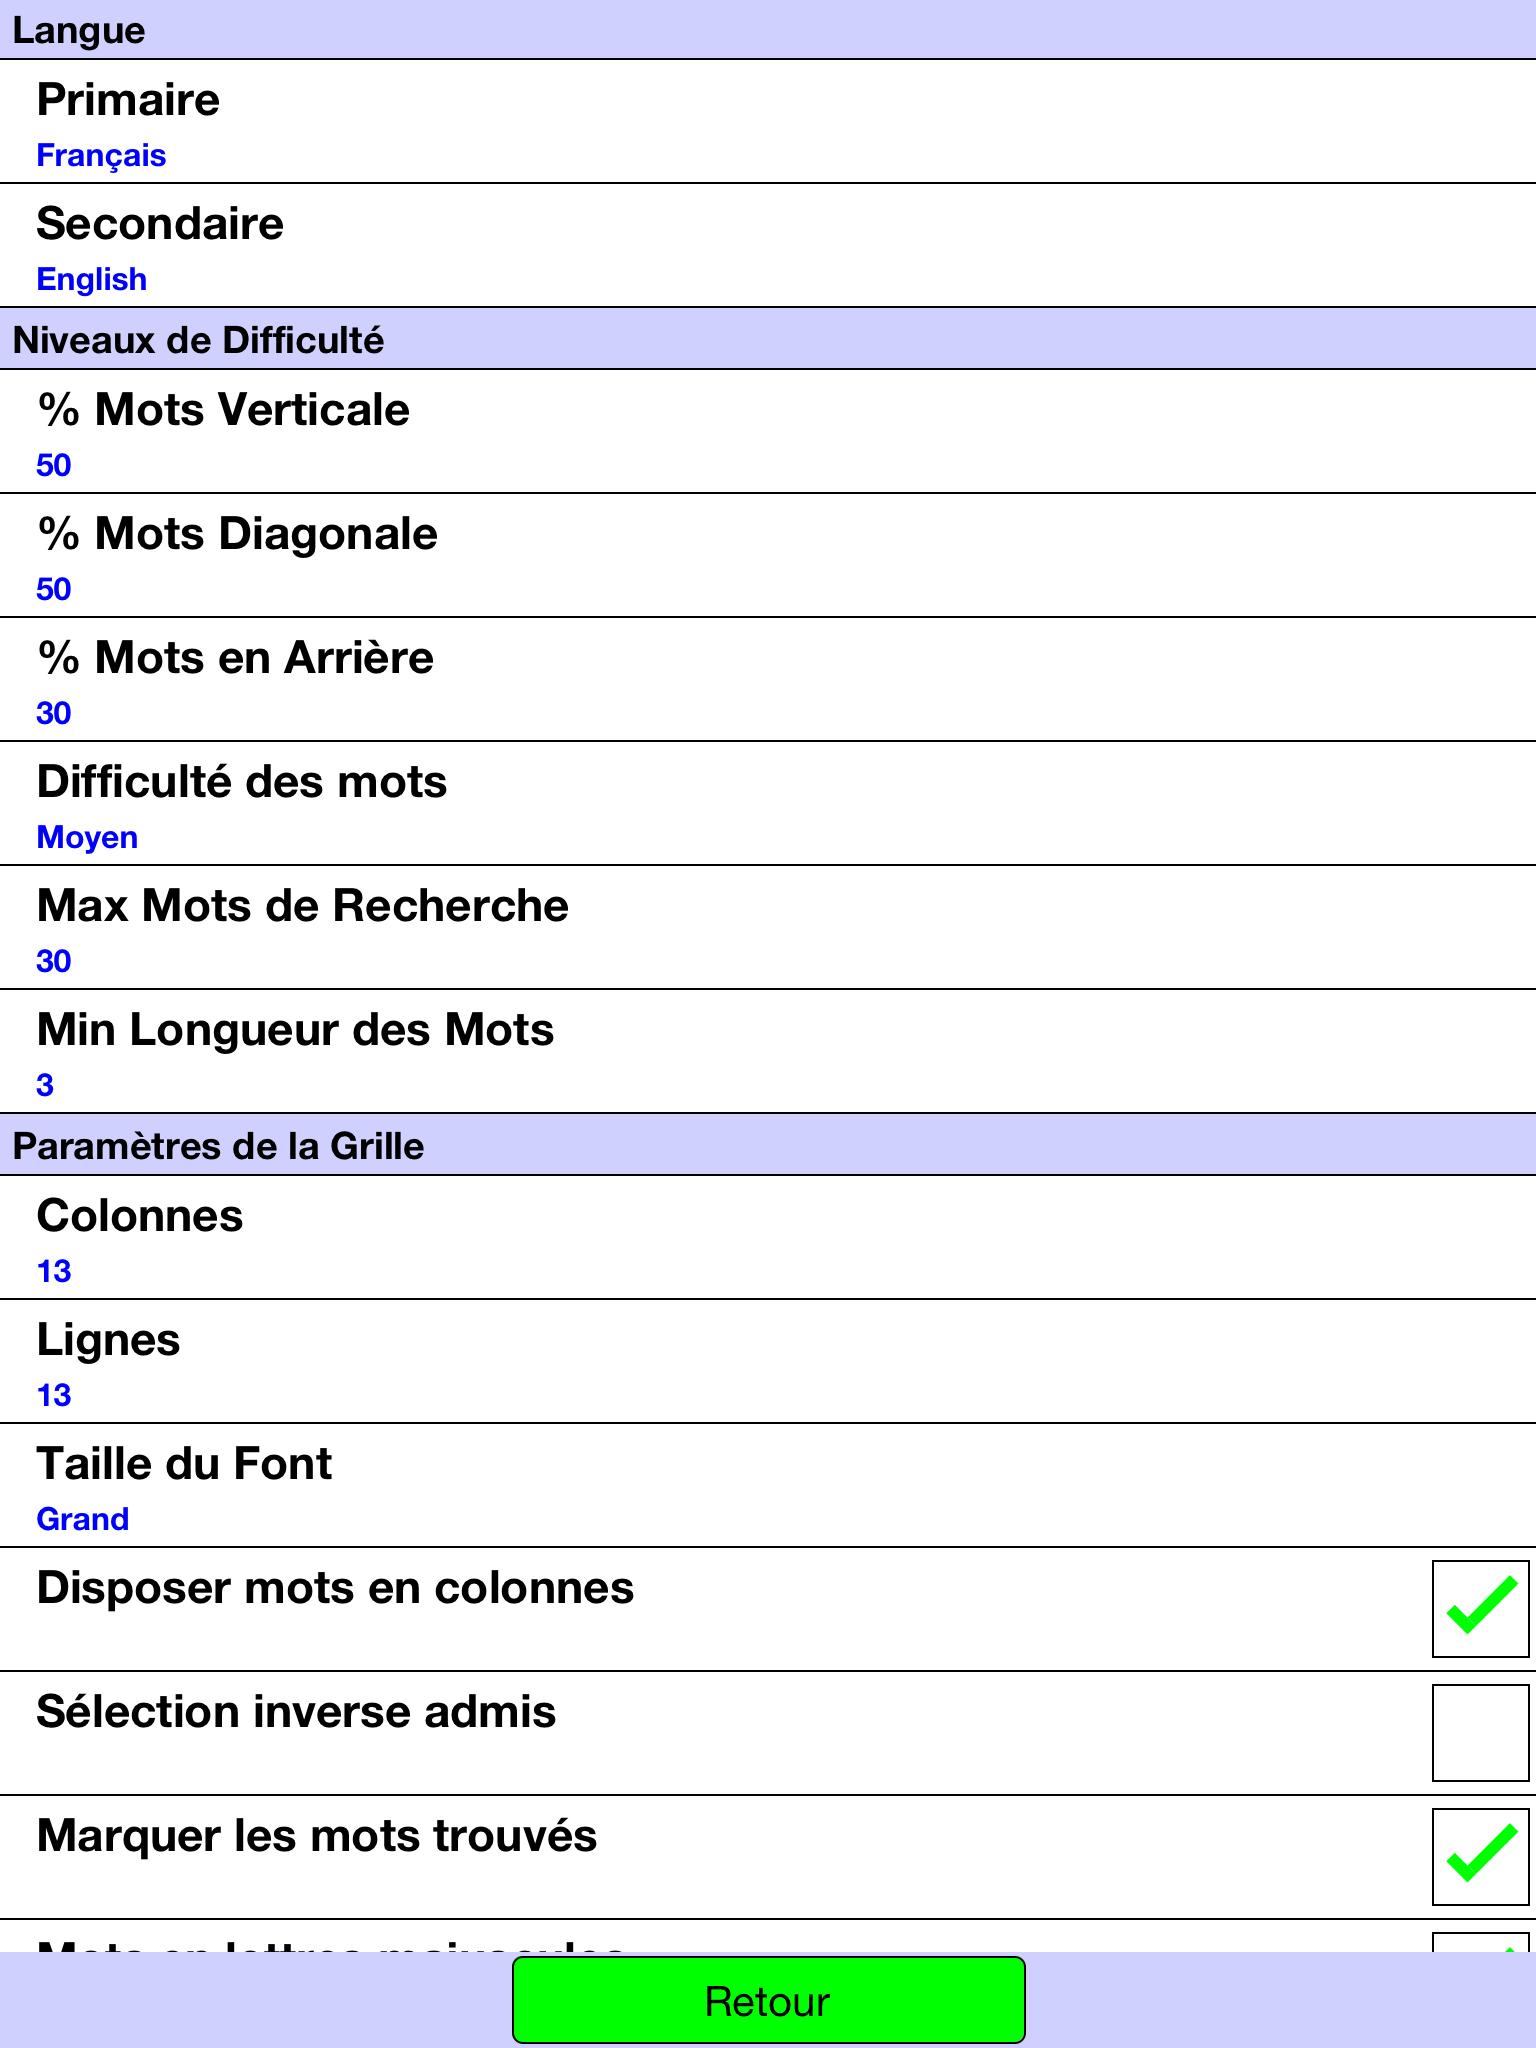Tap the Moyen difficulty value

87,838
